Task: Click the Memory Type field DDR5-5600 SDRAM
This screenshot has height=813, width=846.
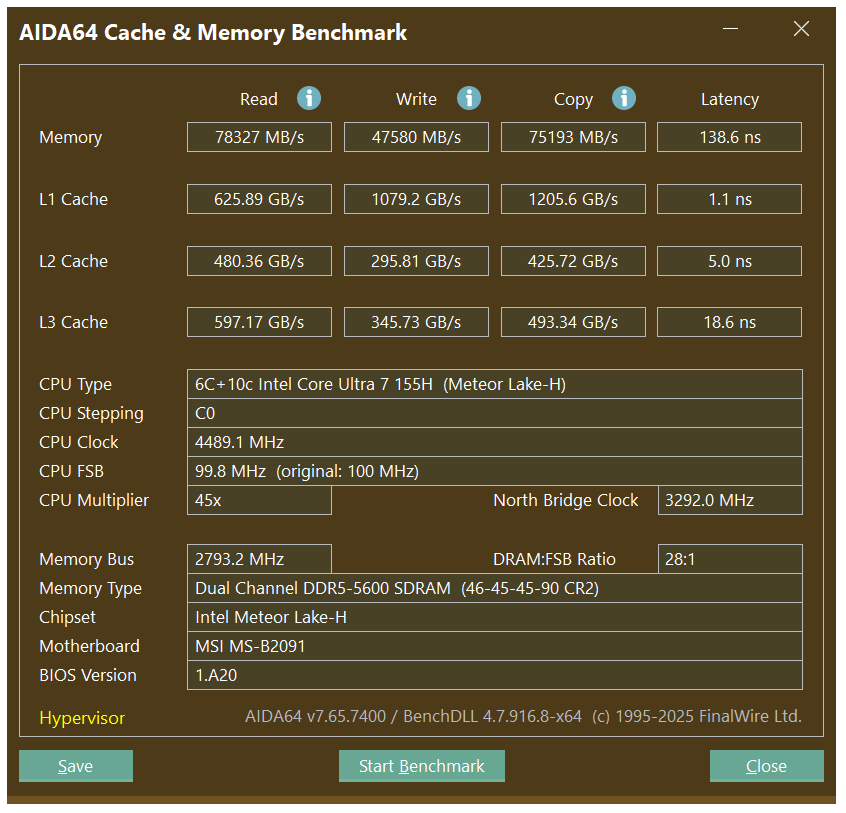Action: tap(495, 588)
